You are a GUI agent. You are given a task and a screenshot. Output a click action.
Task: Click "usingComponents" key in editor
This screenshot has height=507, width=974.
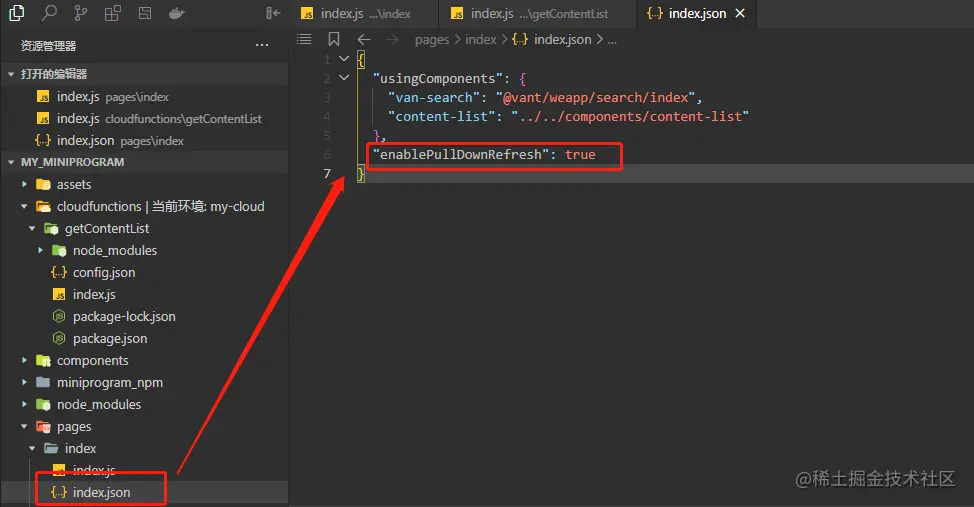[437, 78]
